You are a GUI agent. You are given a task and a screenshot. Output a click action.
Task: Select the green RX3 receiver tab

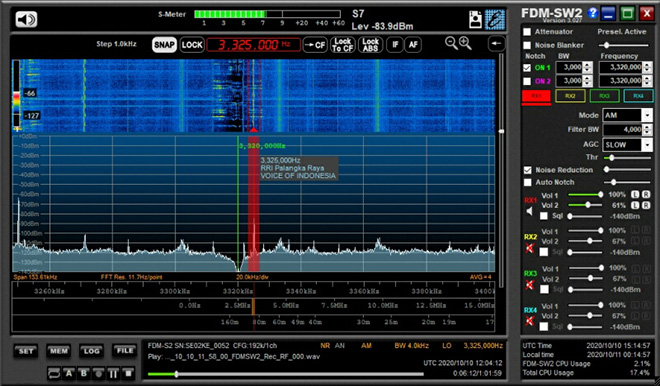(604, 96)
